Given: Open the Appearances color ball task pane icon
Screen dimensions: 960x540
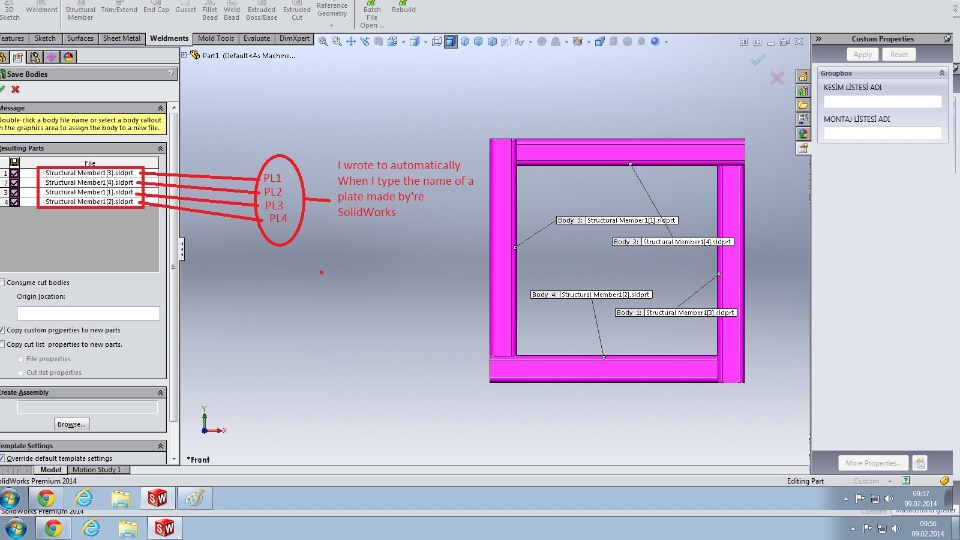Looking at the screenshot, I should click(803, 133).
